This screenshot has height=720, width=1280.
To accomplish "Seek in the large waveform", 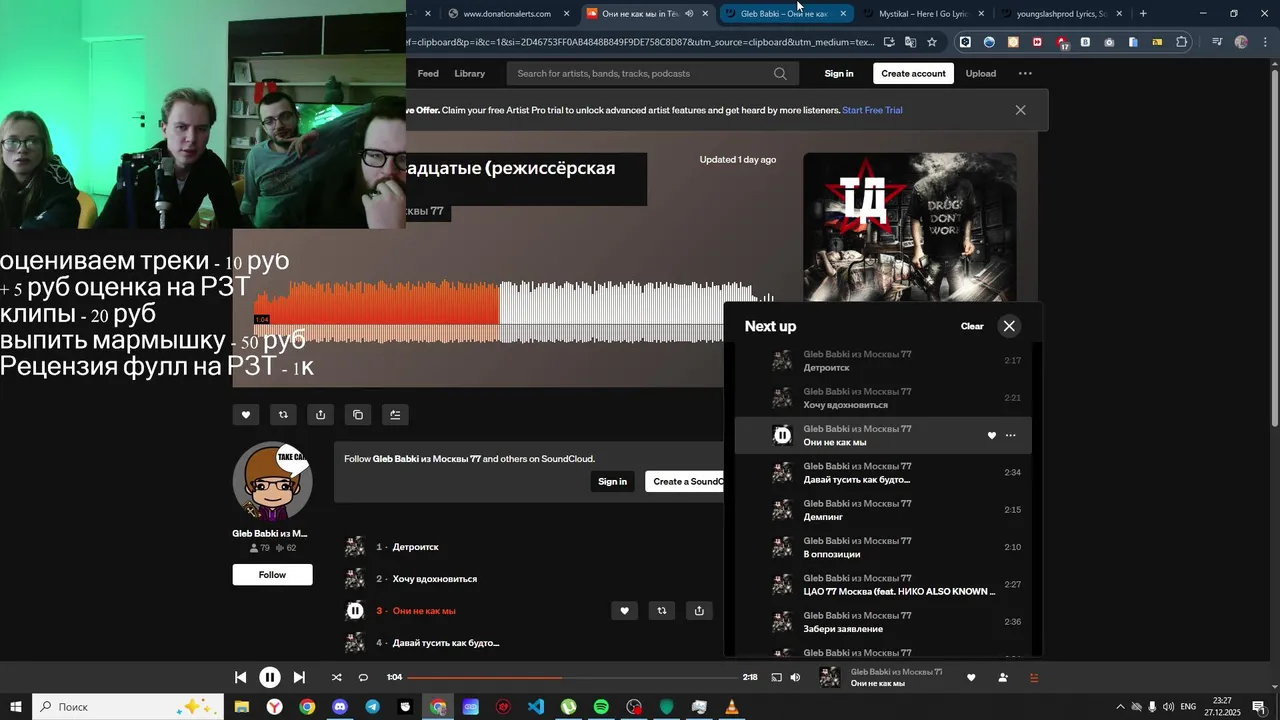I will tap(514, 311).
